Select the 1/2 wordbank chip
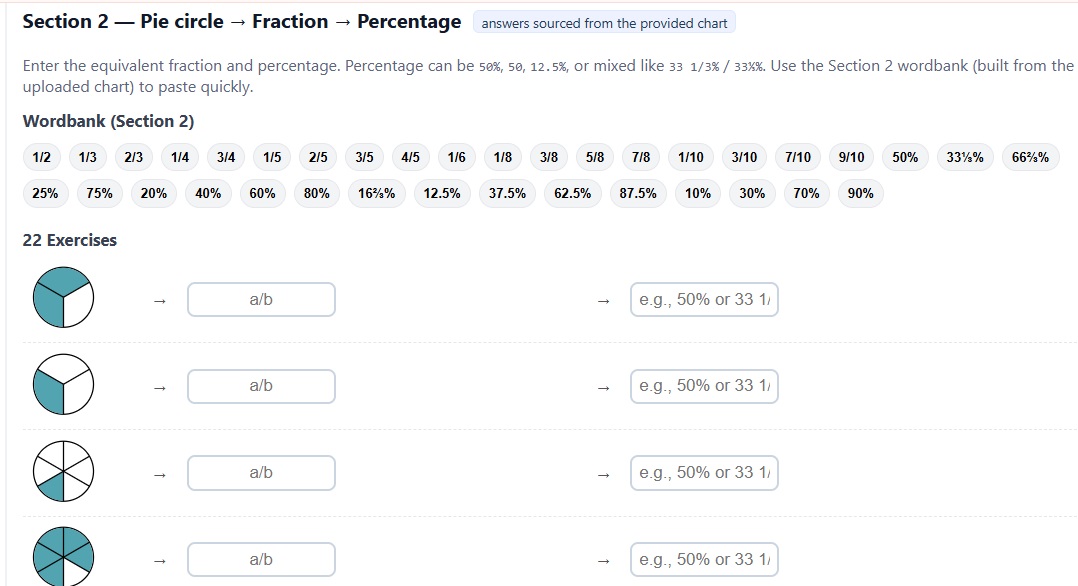 (41, 157)
